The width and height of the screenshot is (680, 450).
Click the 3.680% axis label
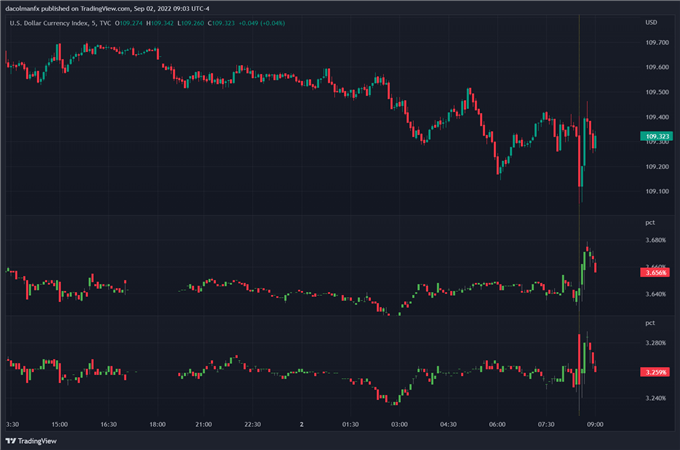coord(655,240)
